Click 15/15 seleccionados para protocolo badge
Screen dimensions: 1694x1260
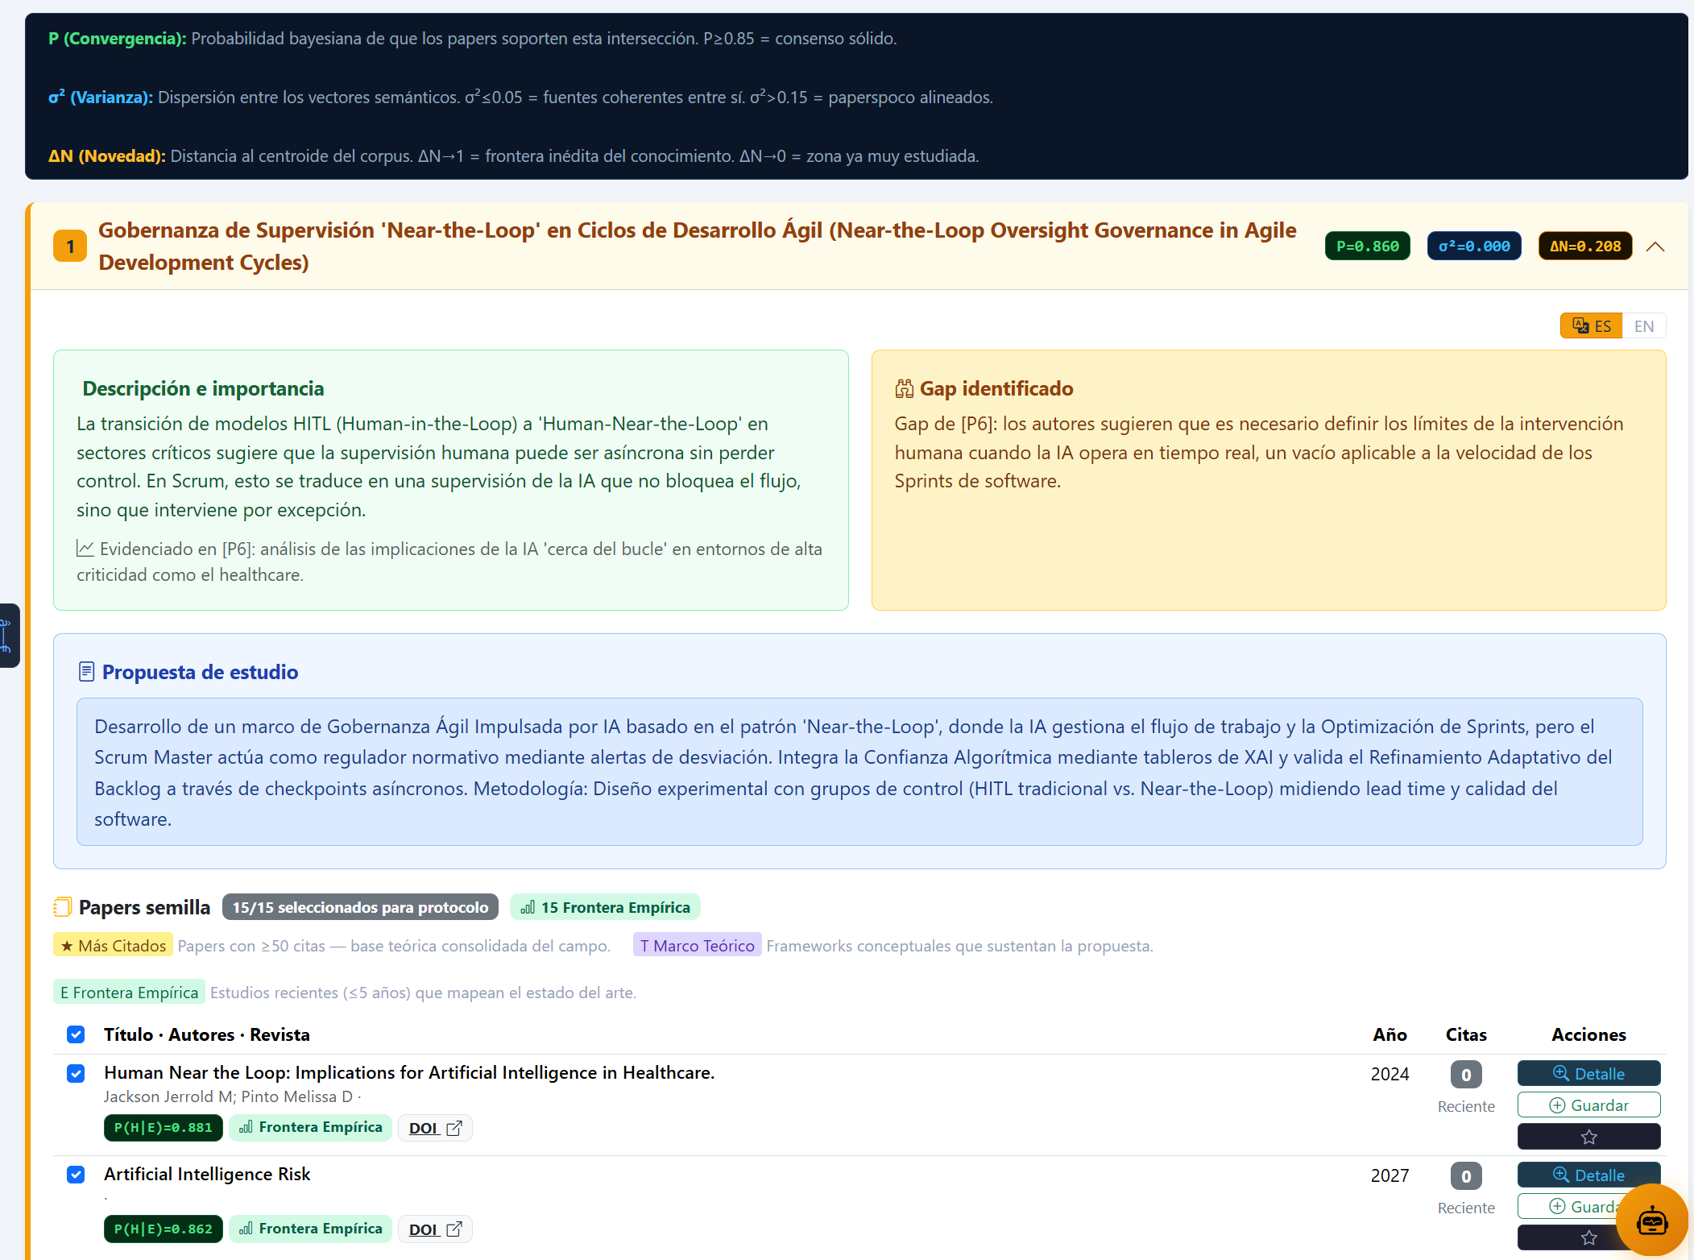point(360,907)
